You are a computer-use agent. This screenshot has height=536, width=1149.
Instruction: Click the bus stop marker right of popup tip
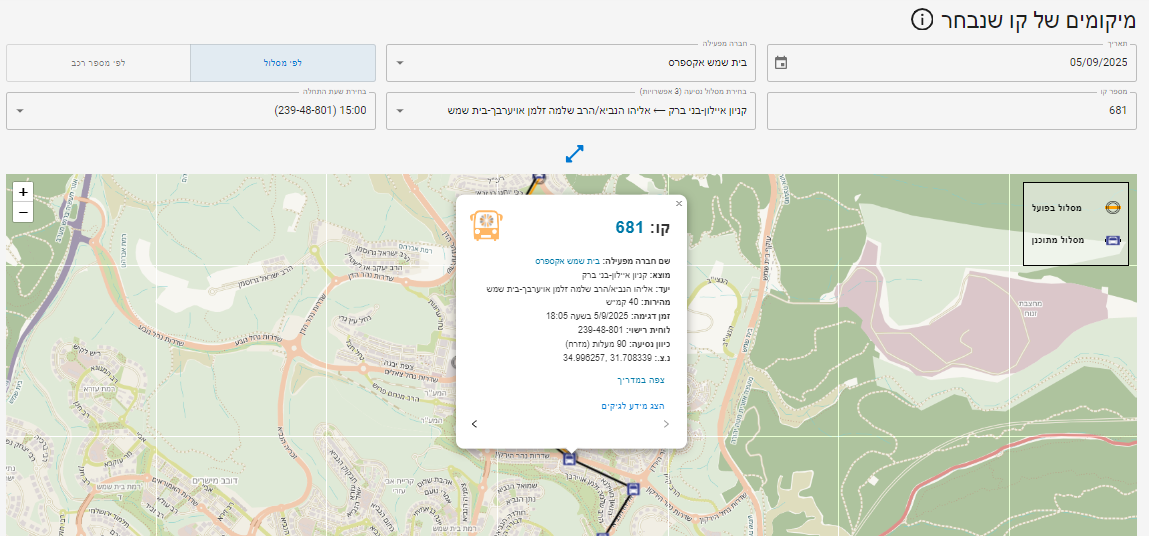(633, 489)
